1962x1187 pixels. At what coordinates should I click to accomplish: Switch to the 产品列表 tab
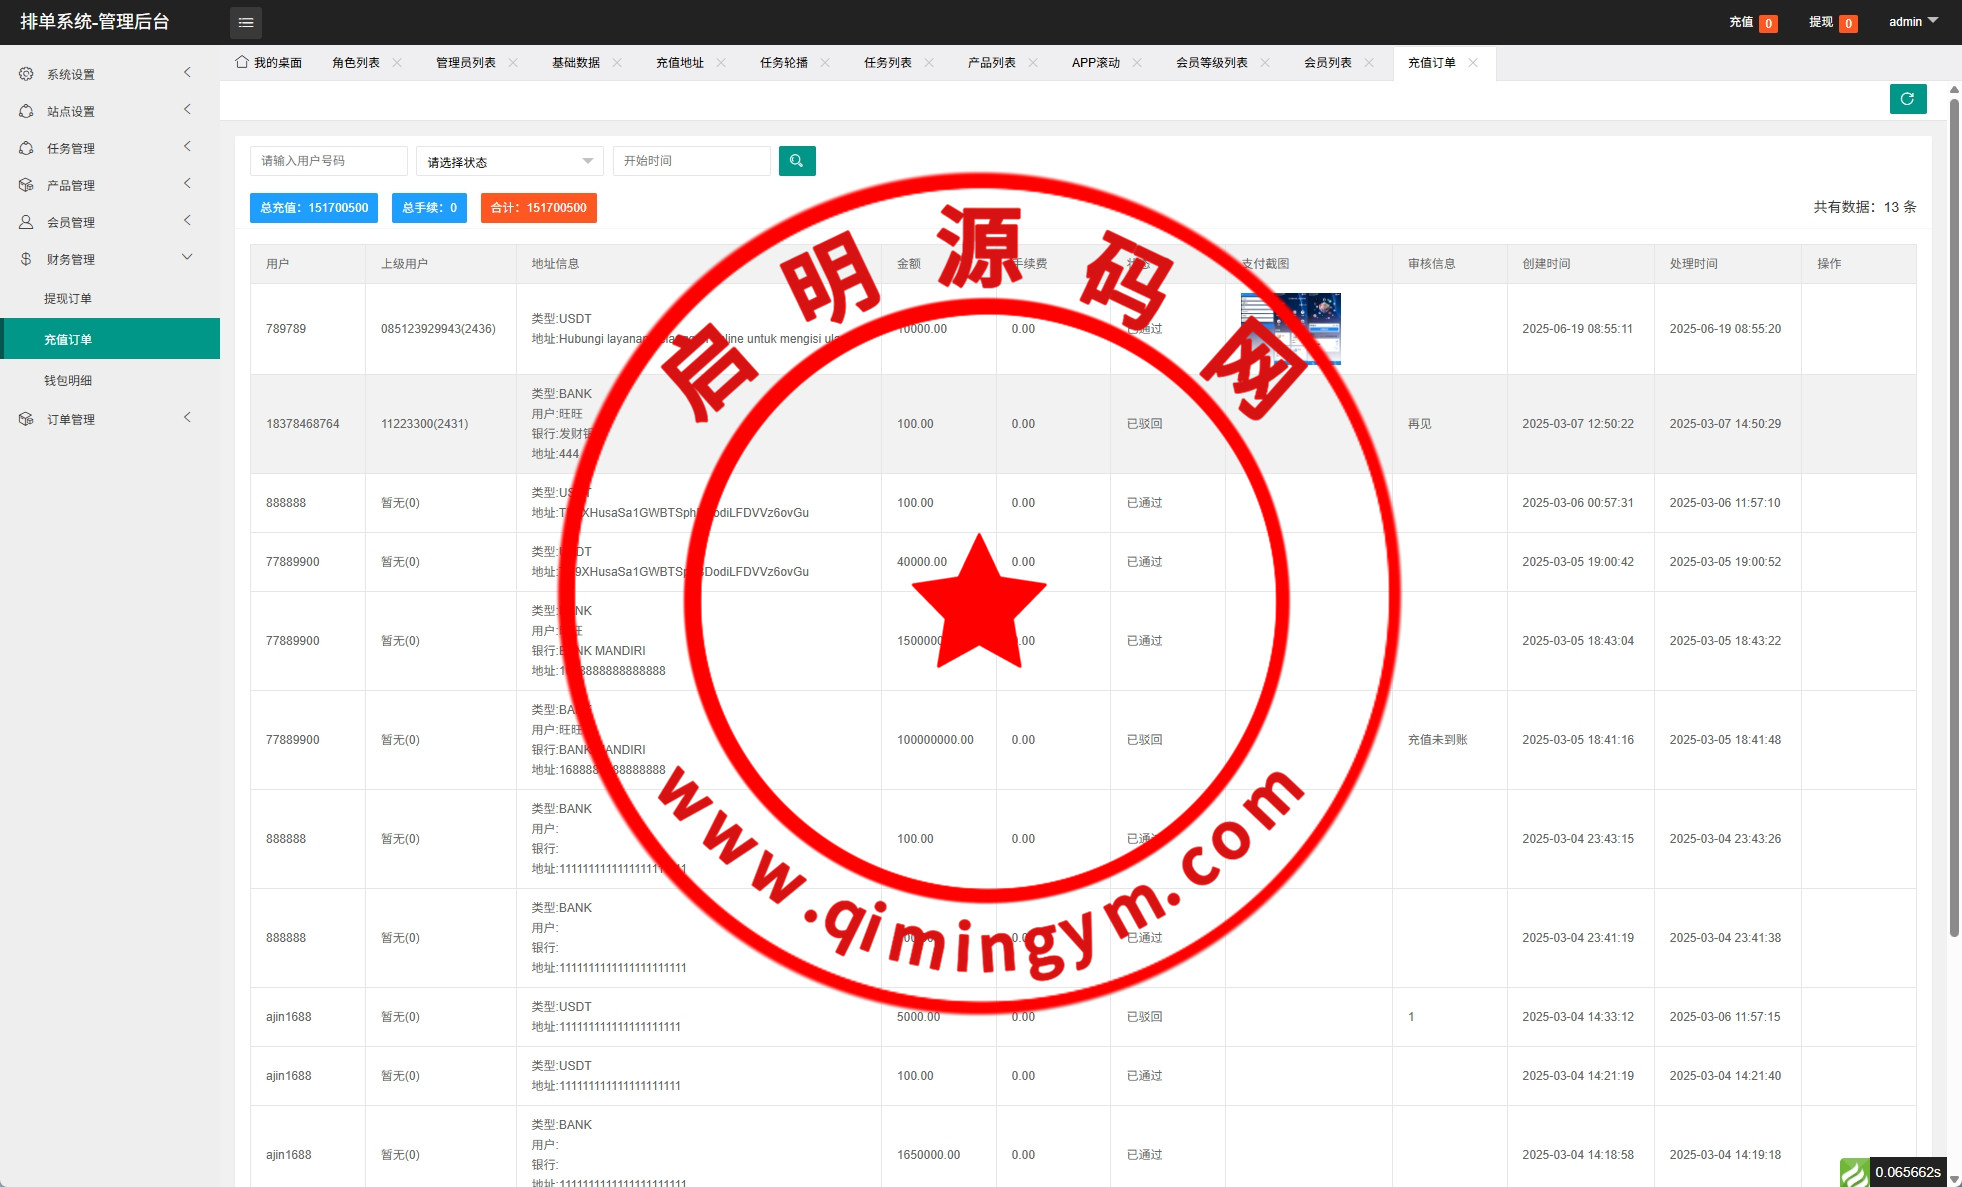tap(991, 63)
